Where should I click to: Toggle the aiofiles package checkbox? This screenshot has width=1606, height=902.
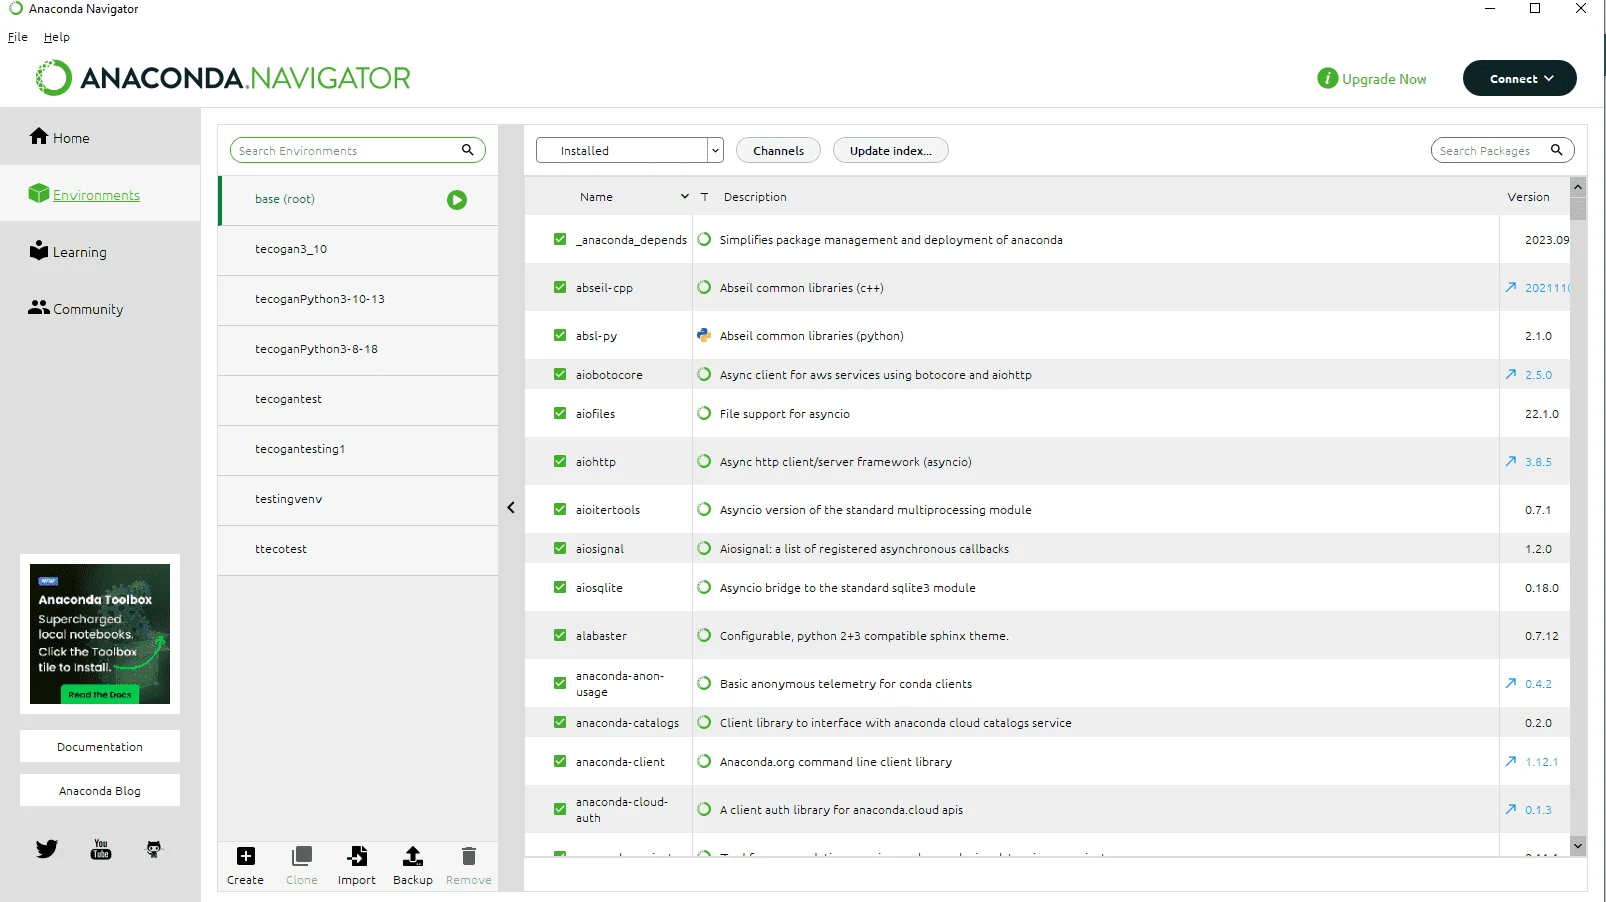(560, 413)
